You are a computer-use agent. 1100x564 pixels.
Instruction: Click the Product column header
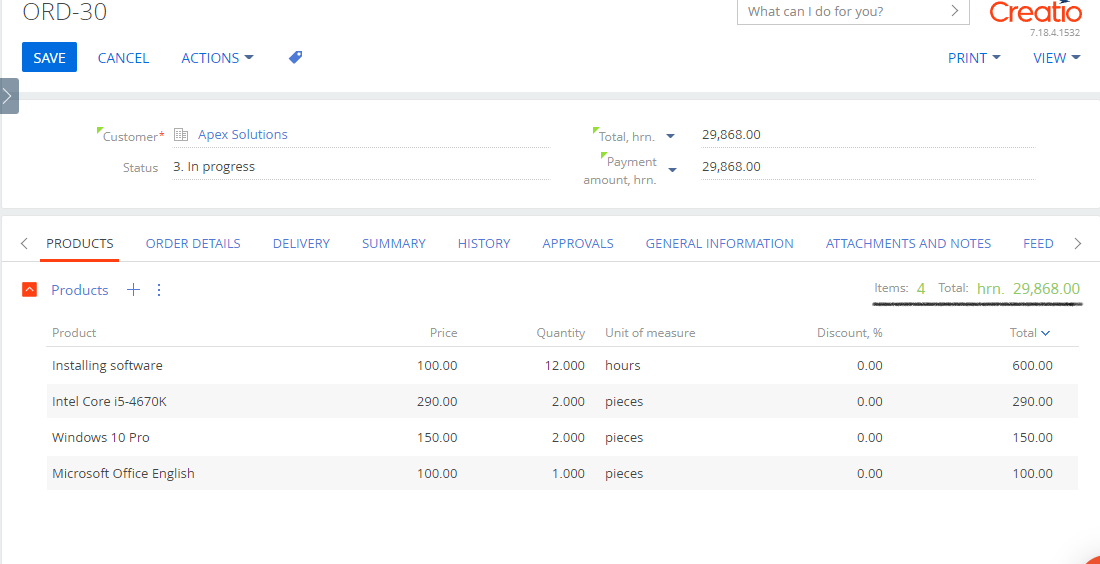click(x=74, y=333)
